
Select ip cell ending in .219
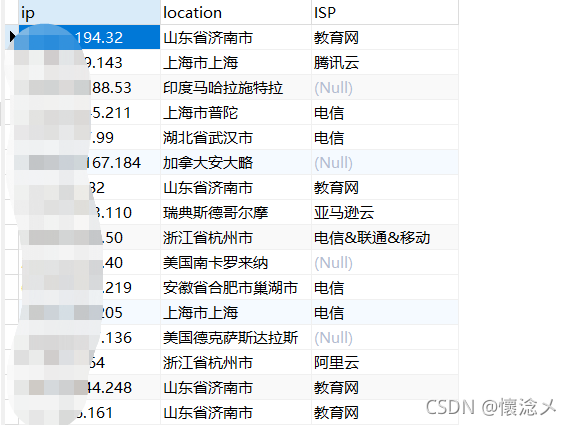click(x=89, y=287)
